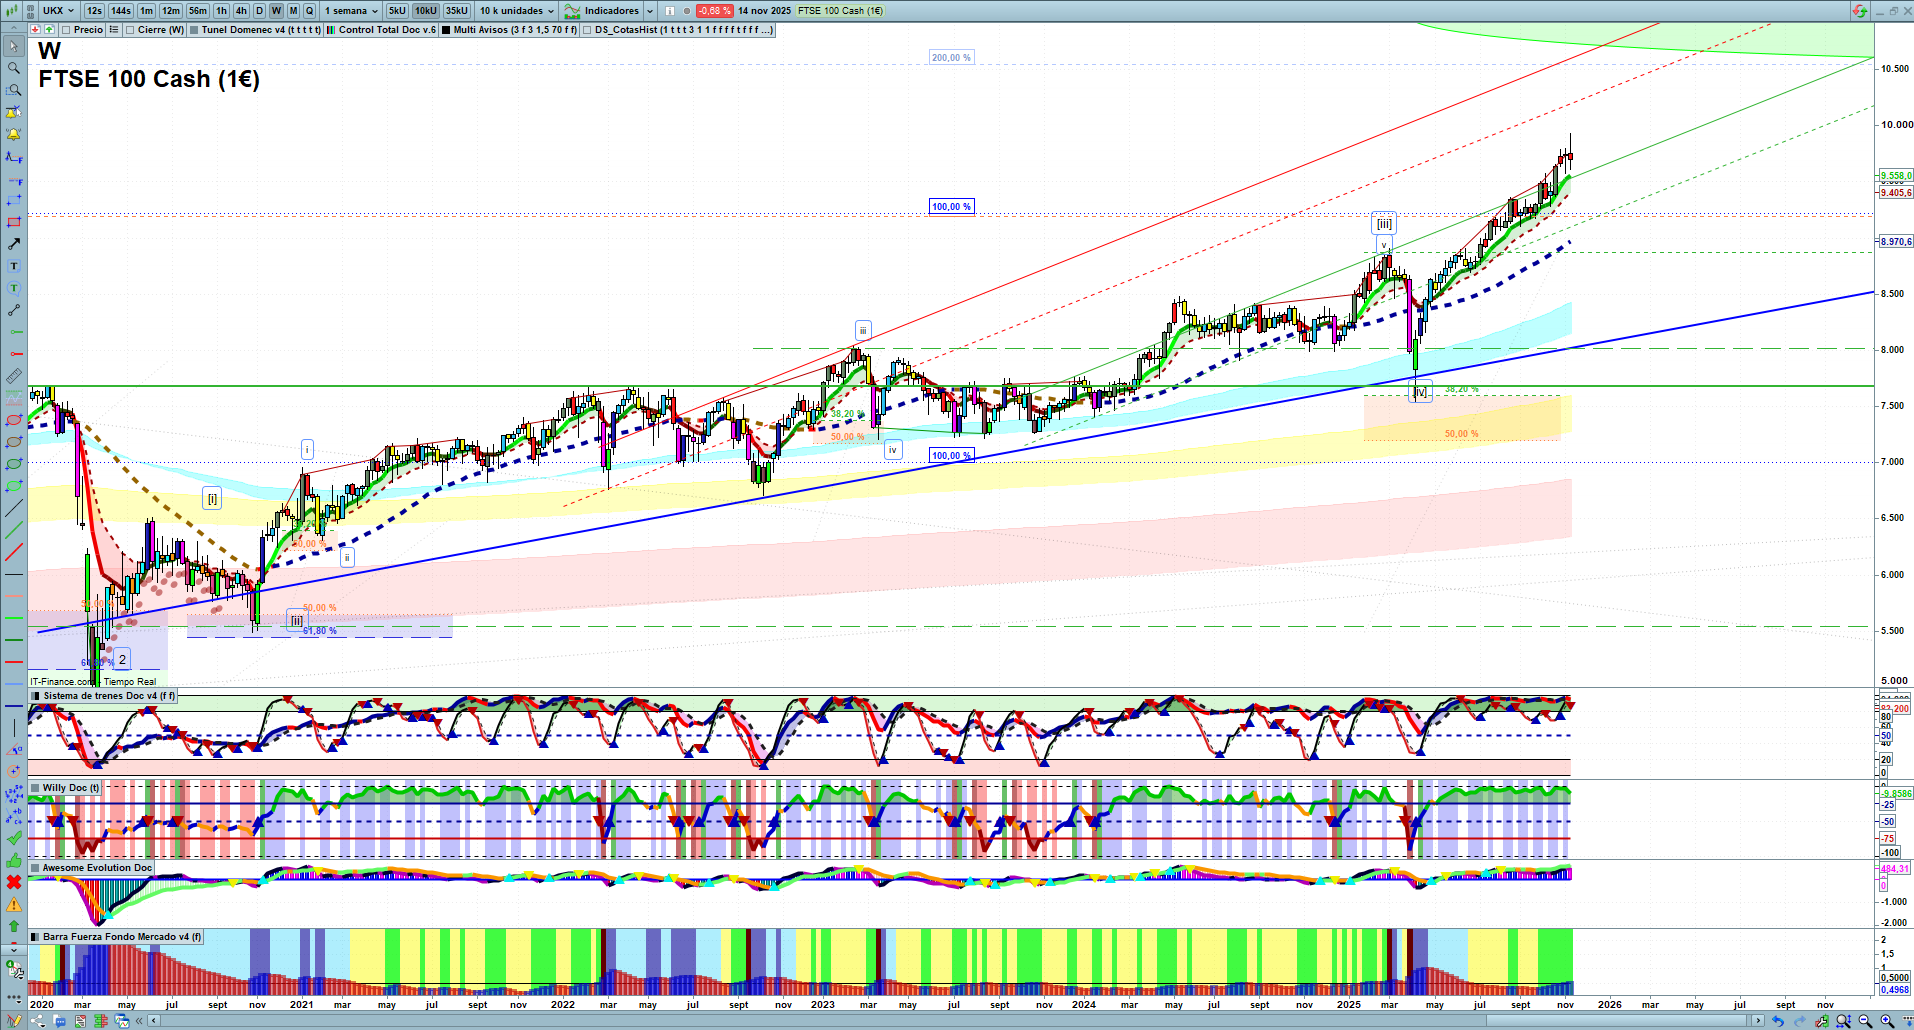Select the zoom area selection tool
Screen dimensions: 1914x1030
point(14,90)
